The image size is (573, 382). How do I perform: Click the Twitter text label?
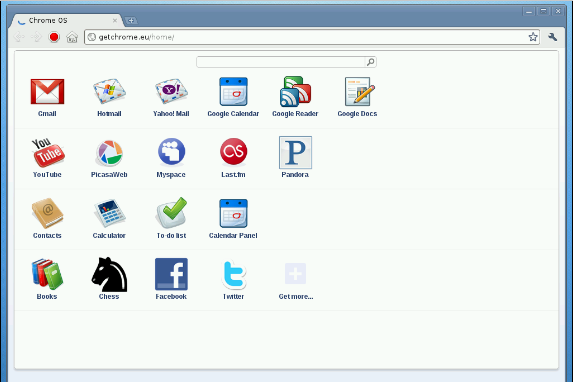tap(234, 296)
